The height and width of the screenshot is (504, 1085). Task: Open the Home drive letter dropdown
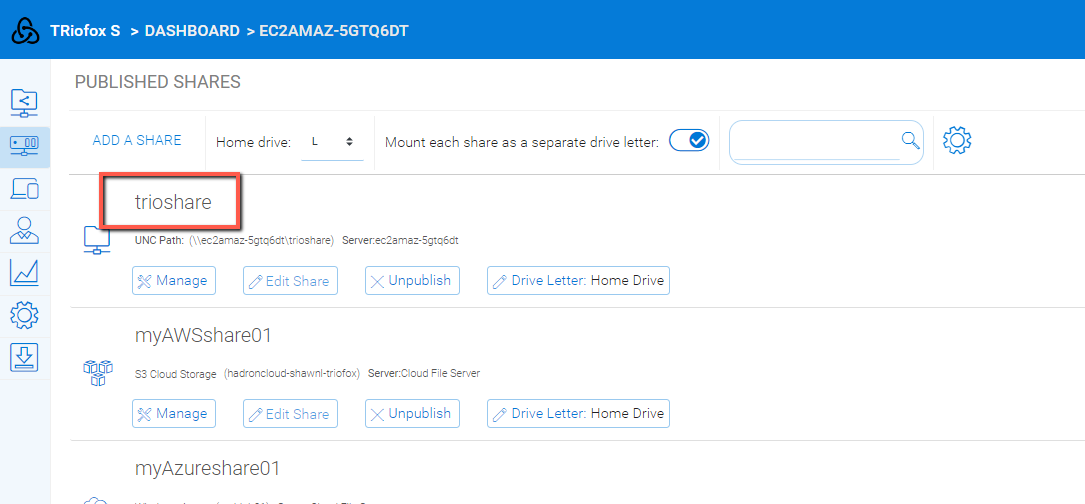click(x=332, y=142)
